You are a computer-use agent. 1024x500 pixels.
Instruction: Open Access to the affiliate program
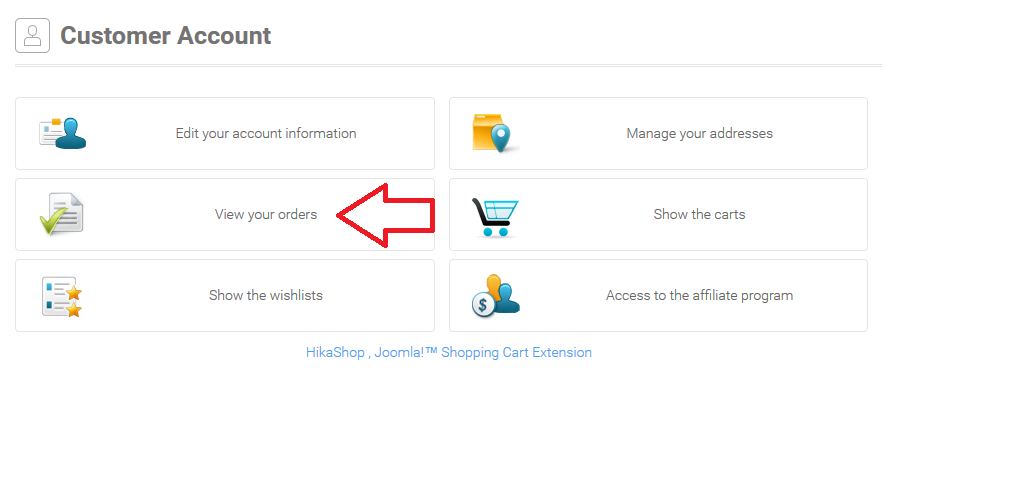point(658,295)
